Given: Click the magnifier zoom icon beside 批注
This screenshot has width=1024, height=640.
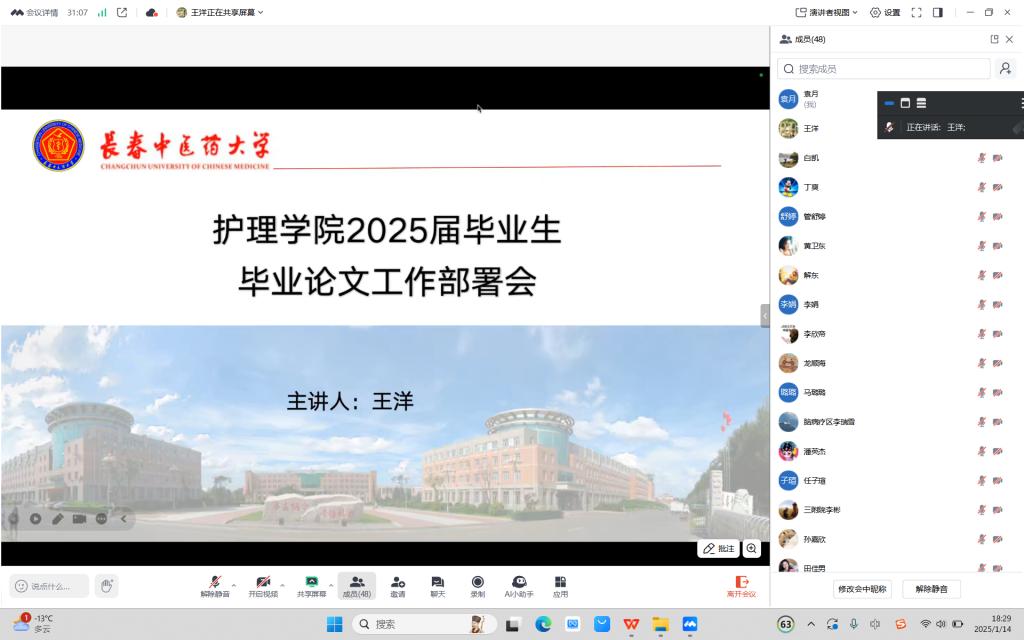Looking at the screenshot, I should tap(751, 548).
